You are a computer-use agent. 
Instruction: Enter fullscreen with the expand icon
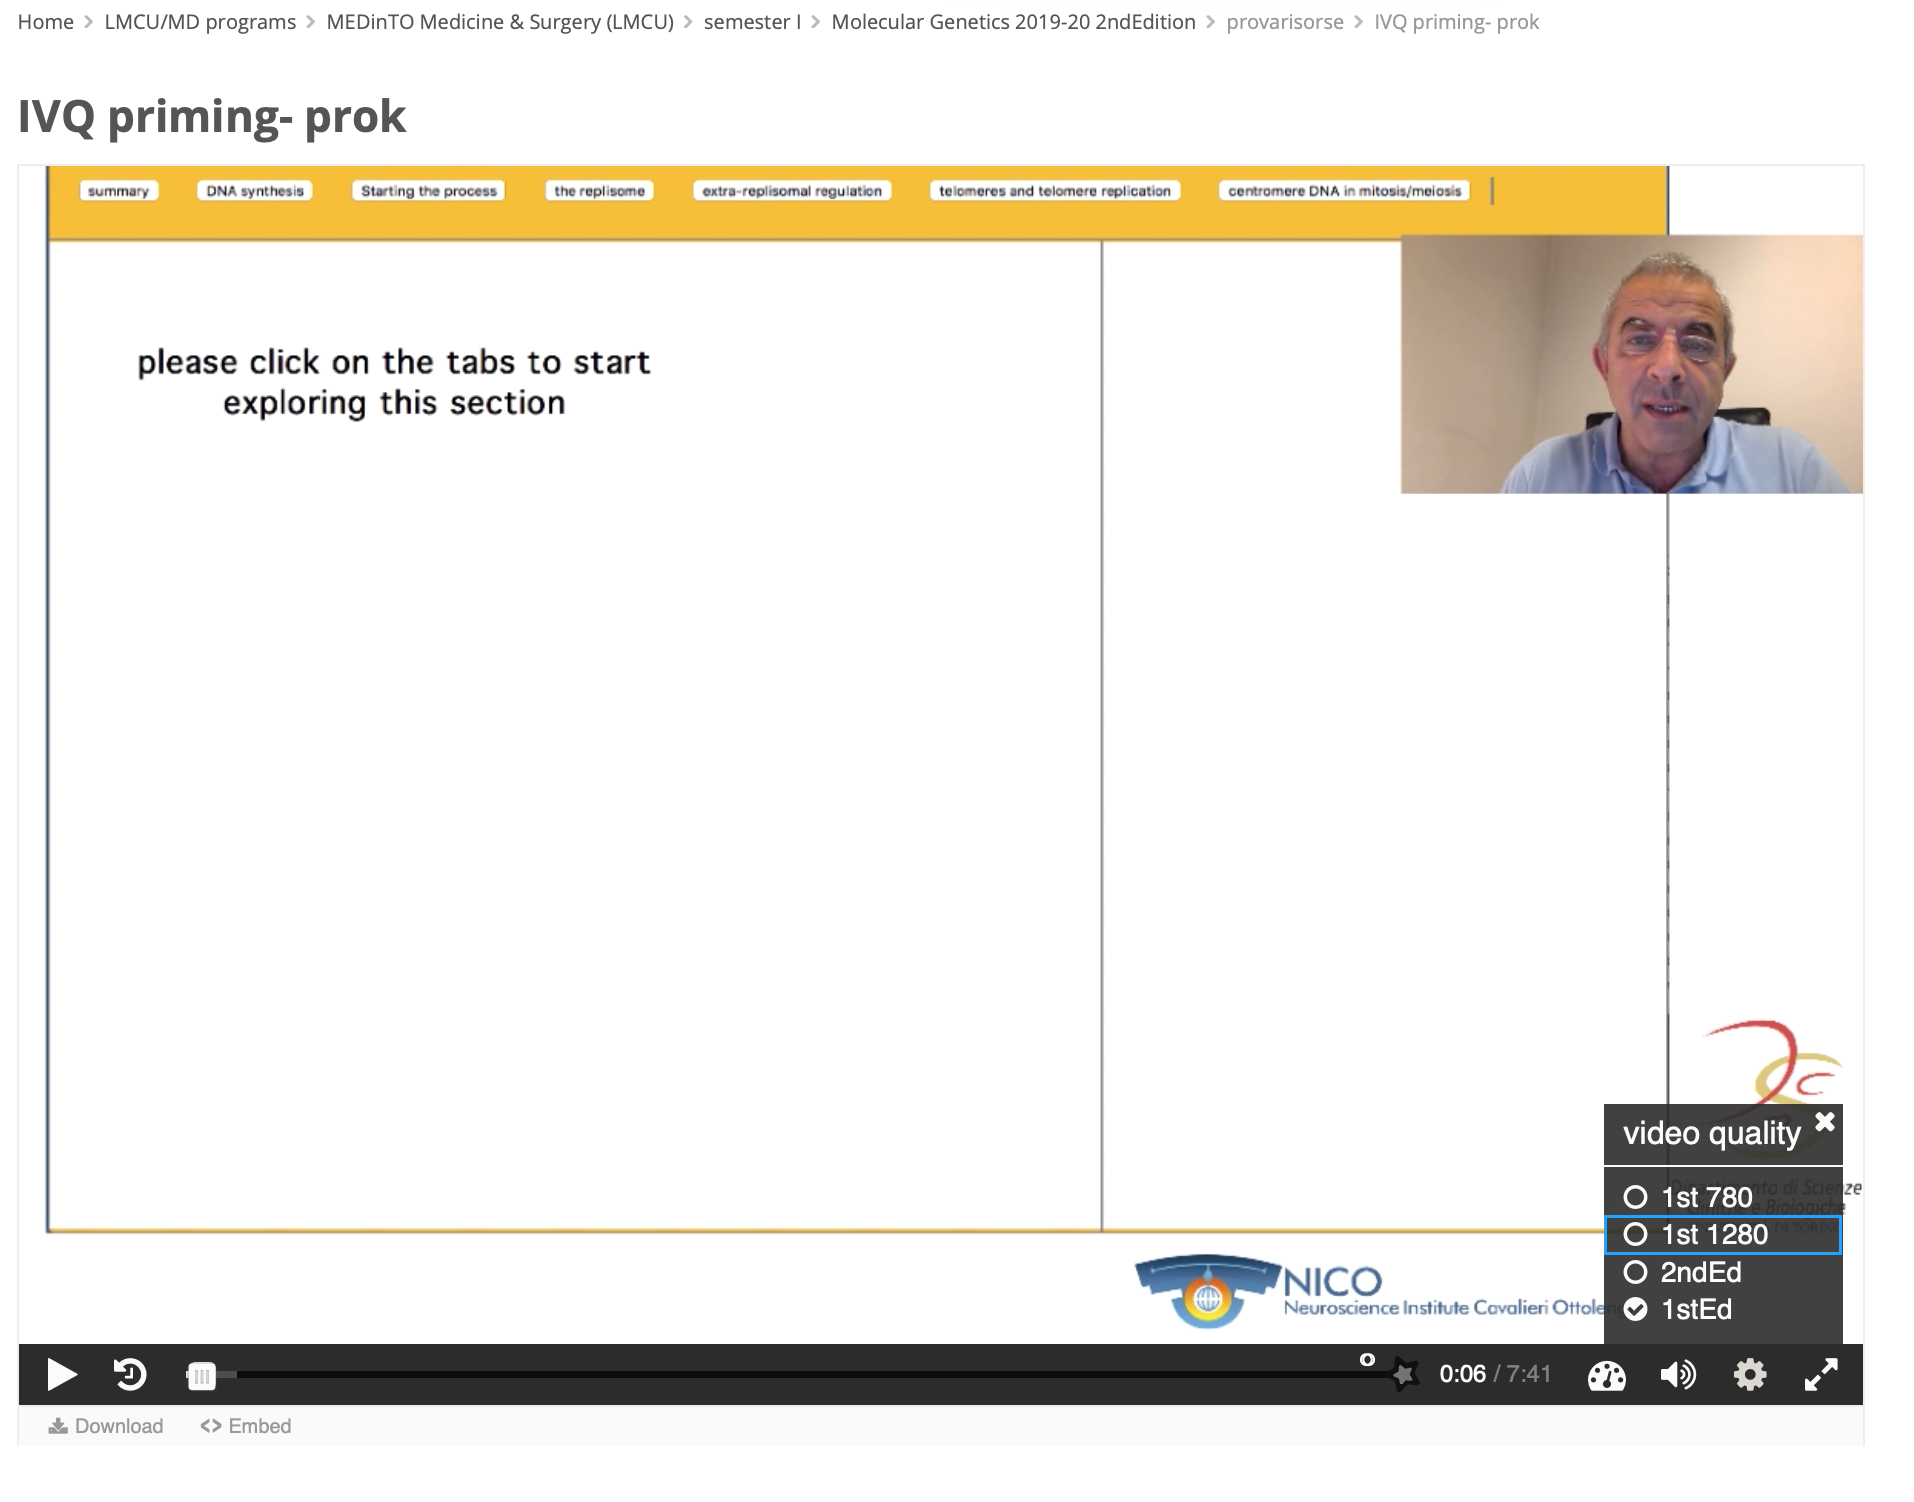[x=1821, y=1375]
